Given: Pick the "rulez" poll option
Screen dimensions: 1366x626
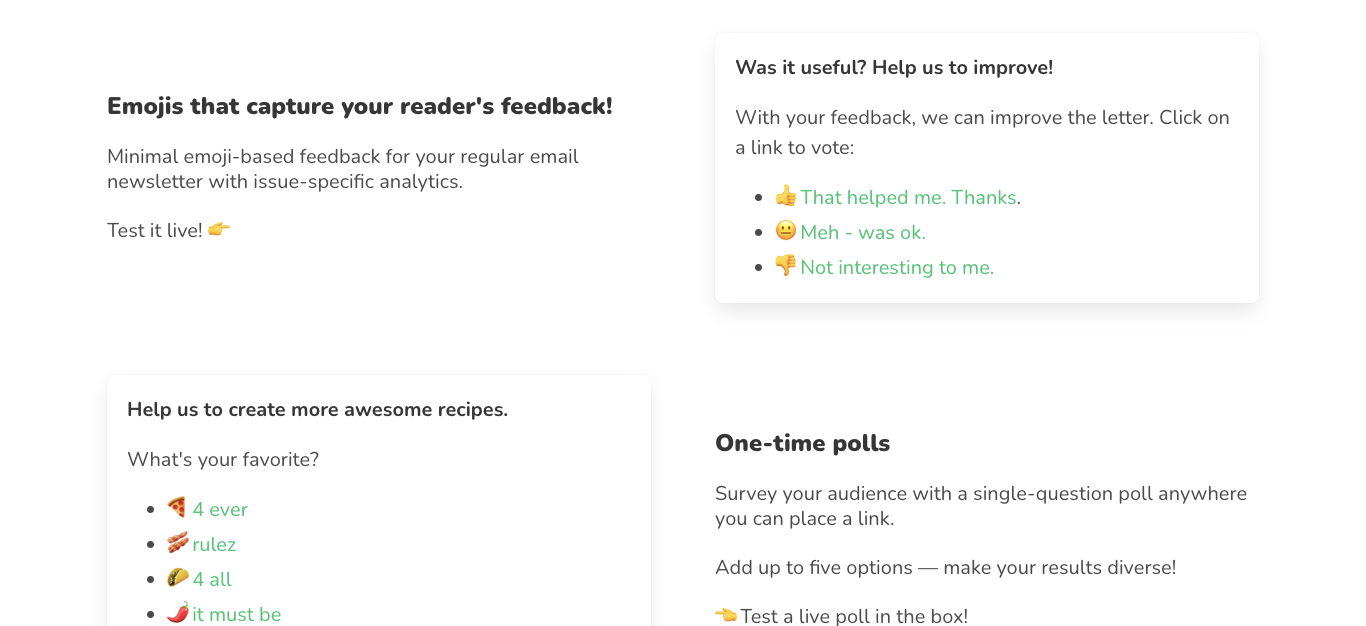Looking at the screenshot, I should pos(214,545).
